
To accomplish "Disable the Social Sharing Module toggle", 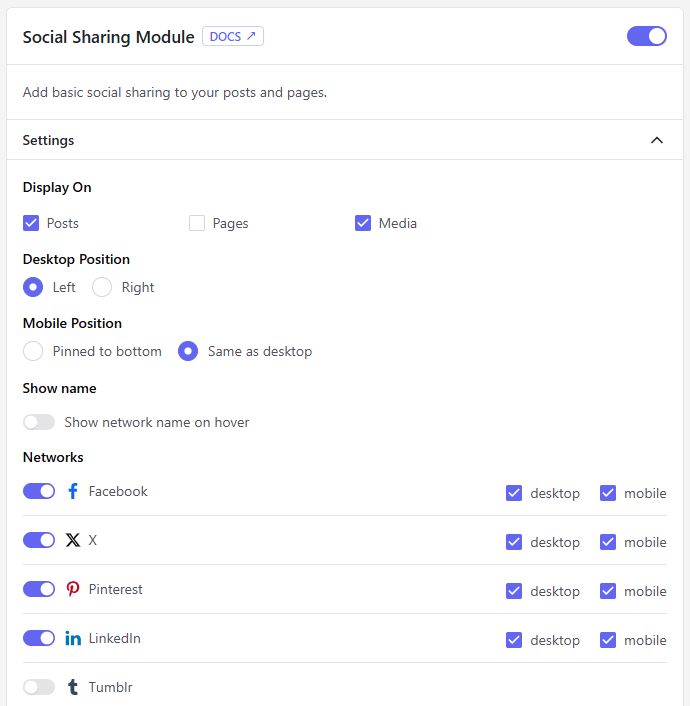I will coord(646,36).
